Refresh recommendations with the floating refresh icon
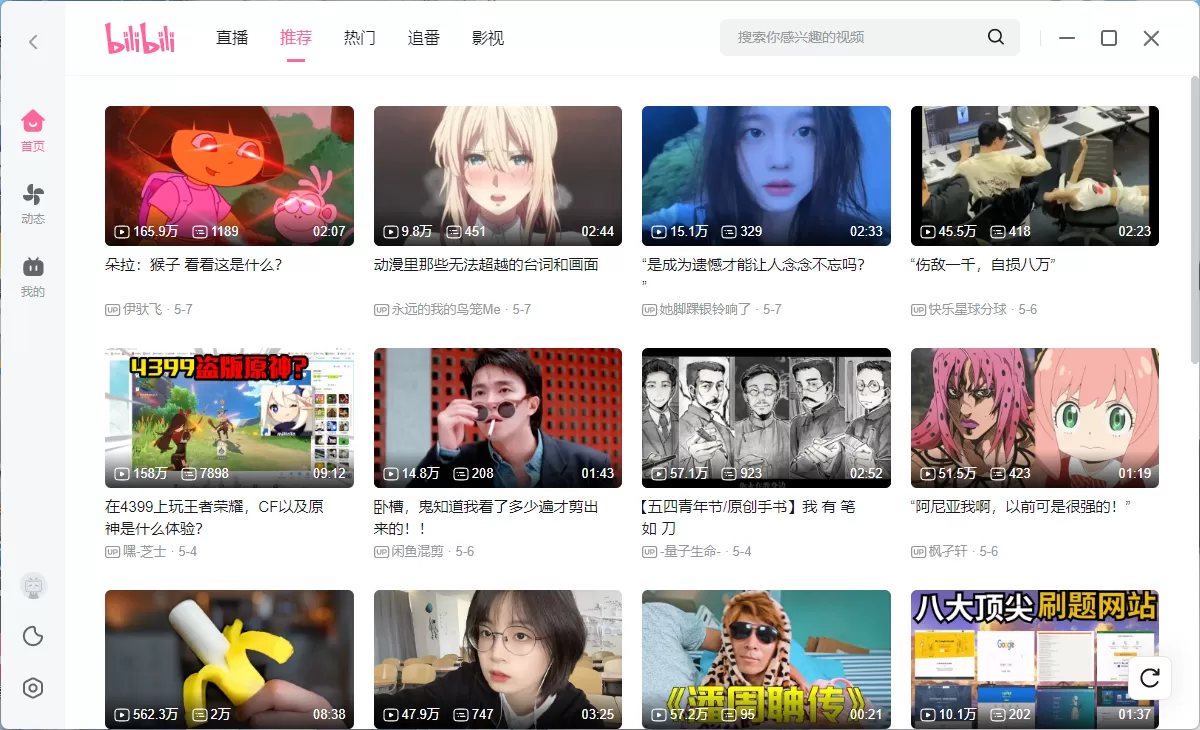The width and height of the screenshot is (1200, 730). [1149, 678]
